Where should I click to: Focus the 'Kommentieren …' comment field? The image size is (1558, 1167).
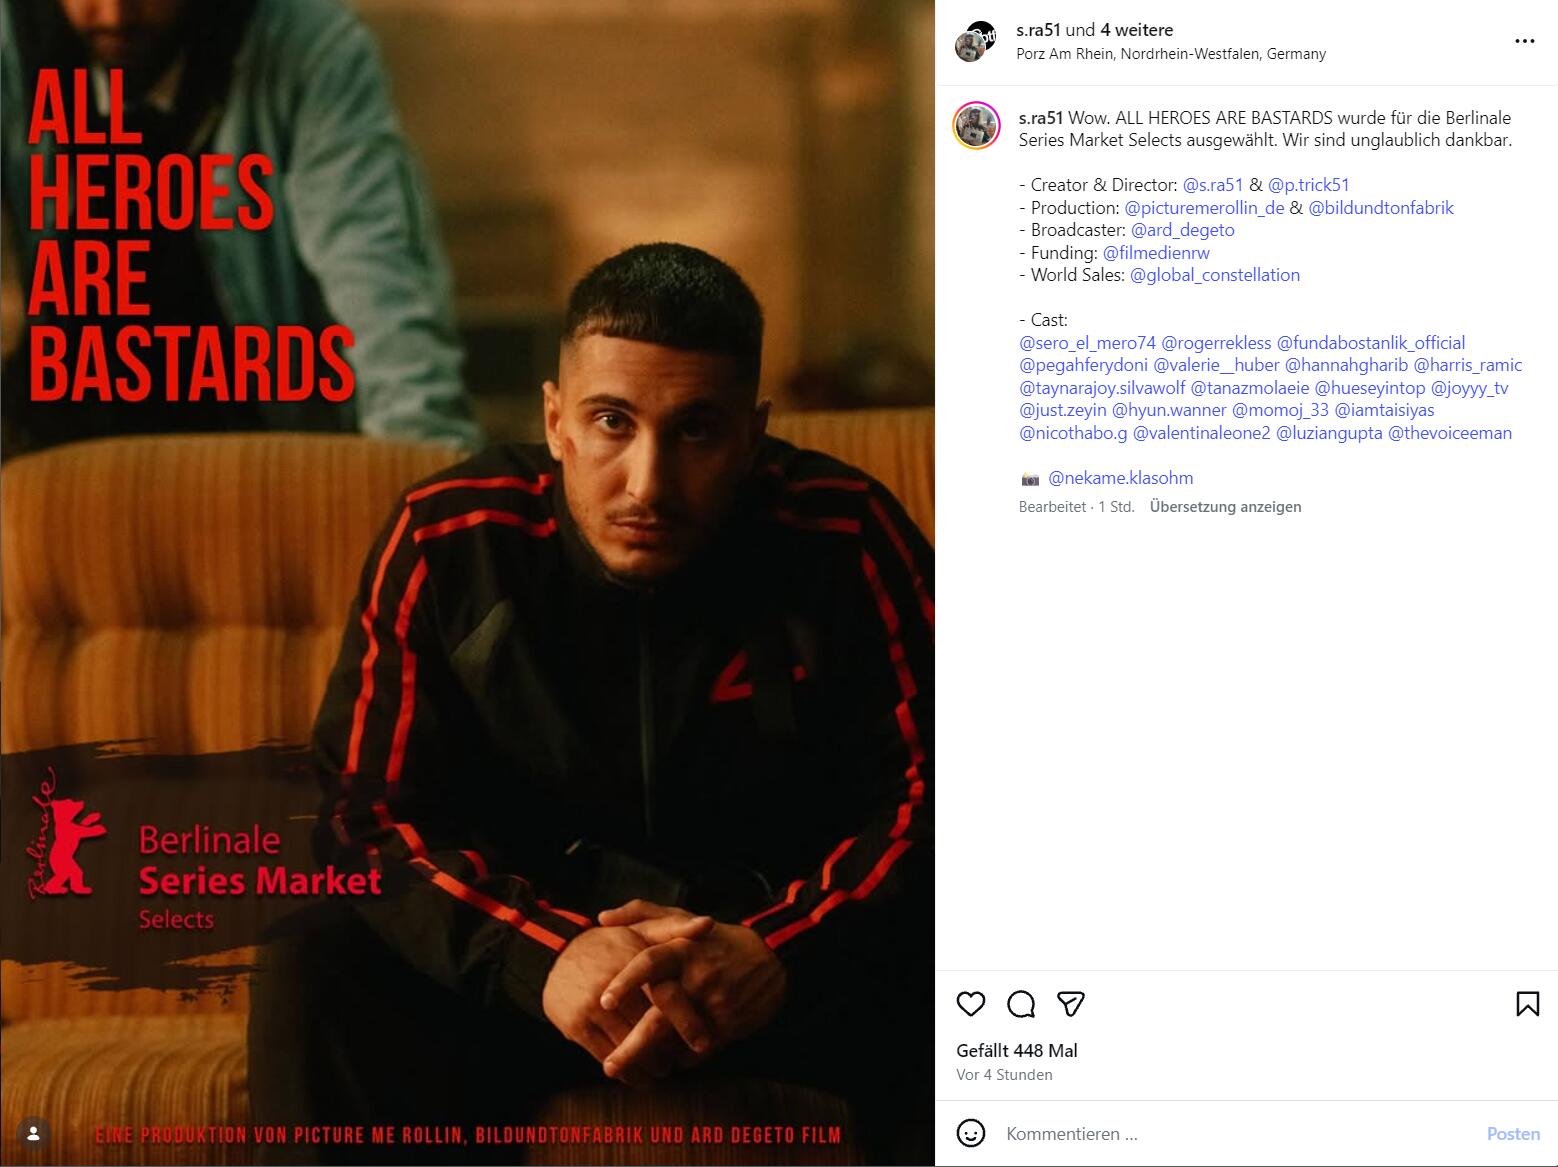pyautogui.click(x=1236, y=1134)
